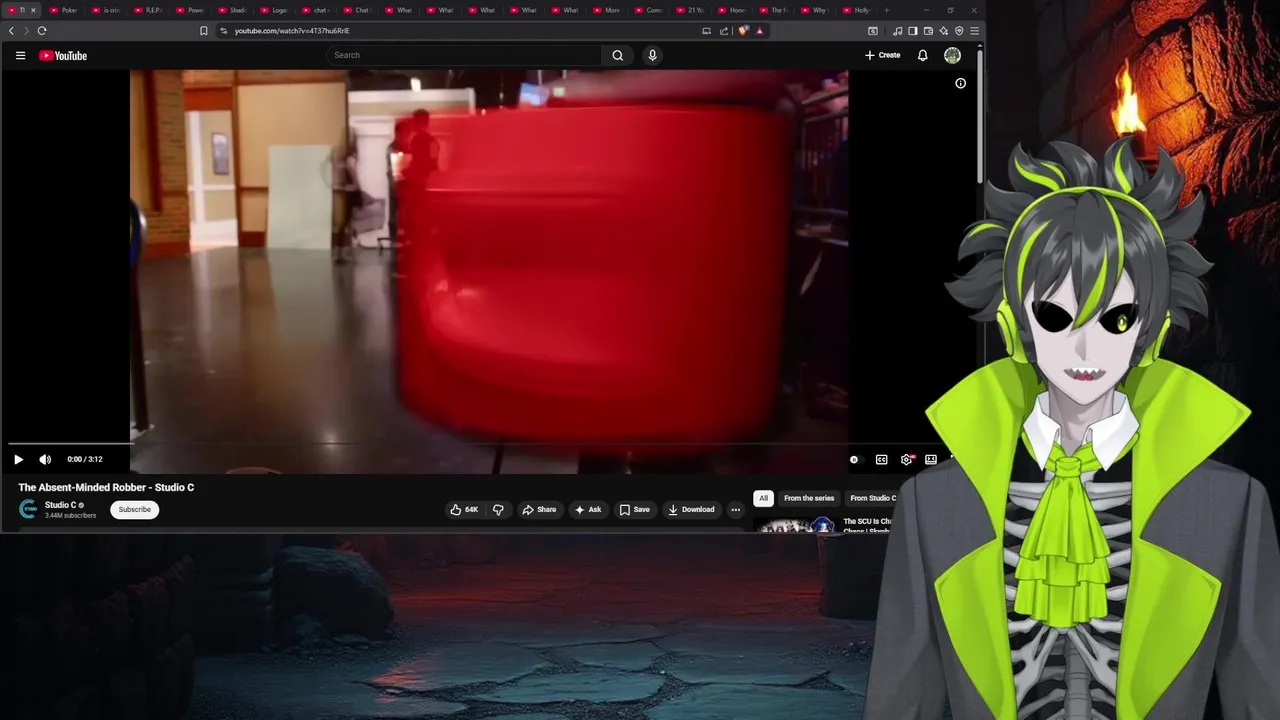The width and height of the screenshot is (1280, 720).
Task: Click the page vertical scrollbar
Action: (980, 115)
